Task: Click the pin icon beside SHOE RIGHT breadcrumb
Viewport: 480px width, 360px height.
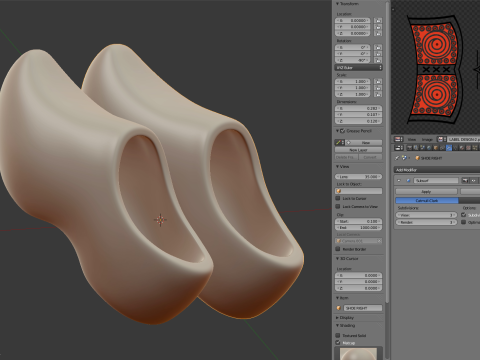Action: click(397, 158)
